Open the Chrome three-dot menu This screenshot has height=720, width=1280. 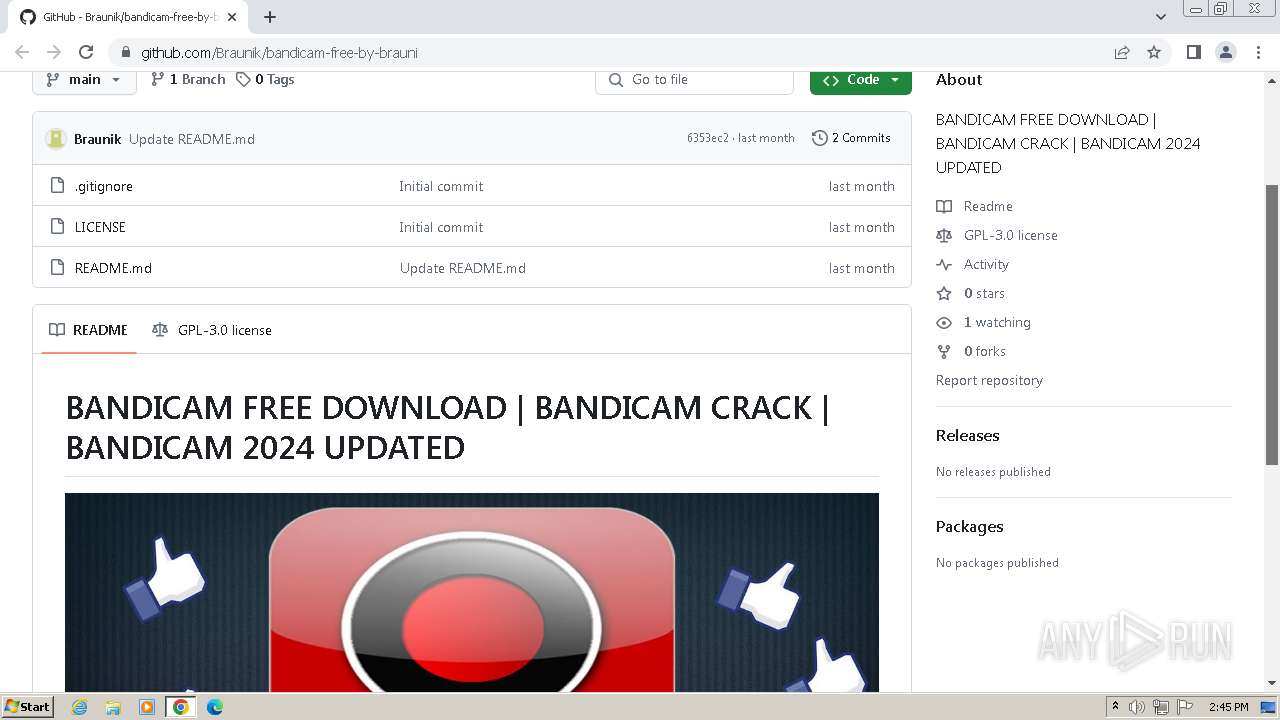click(x=1258, y=52)
